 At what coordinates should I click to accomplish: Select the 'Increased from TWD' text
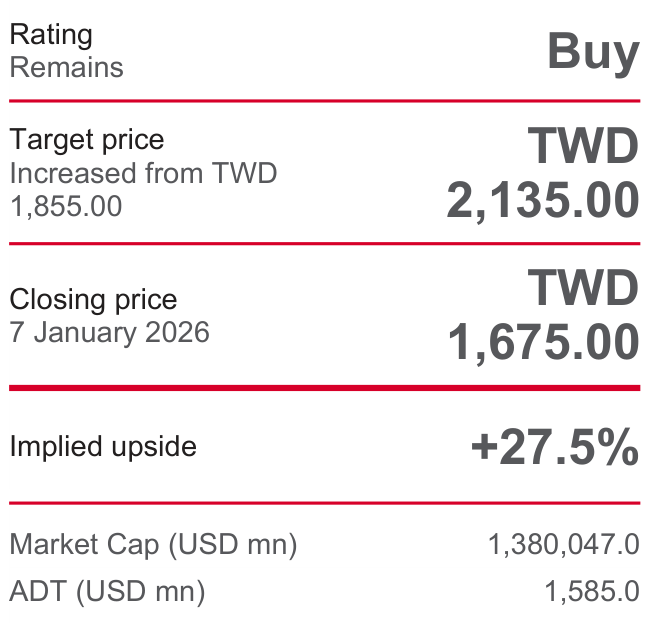(143, 173)
